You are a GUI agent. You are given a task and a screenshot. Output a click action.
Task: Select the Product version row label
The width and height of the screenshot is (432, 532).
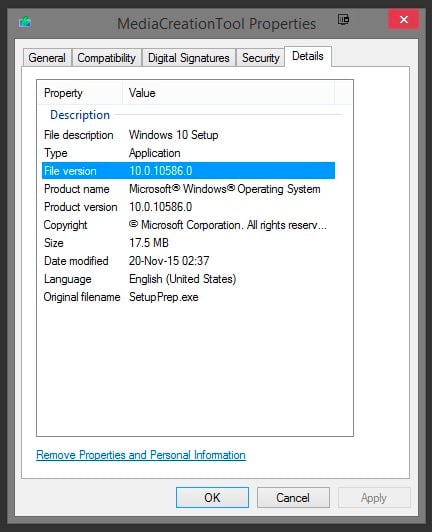click(81, 207)
